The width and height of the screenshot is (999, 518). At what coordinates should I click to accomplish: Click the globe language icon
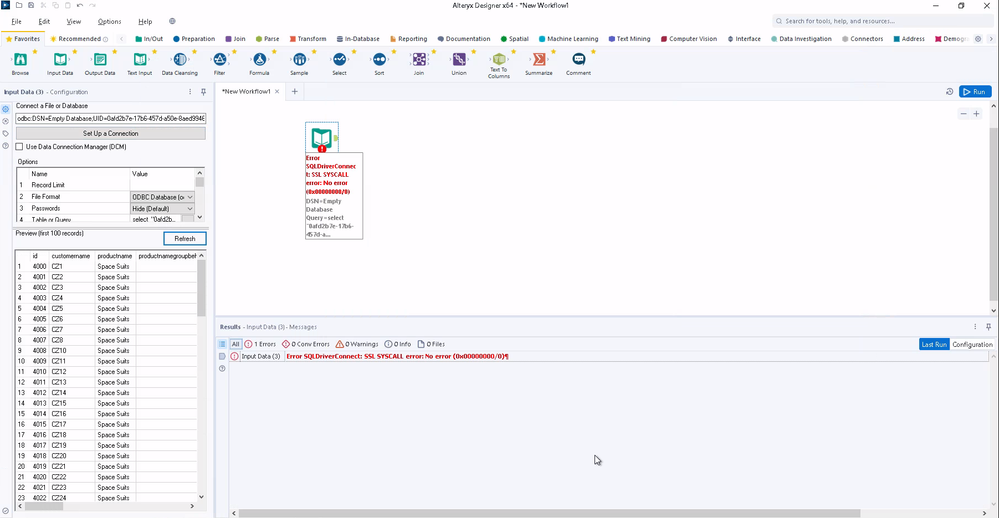[x=172, y=21]
